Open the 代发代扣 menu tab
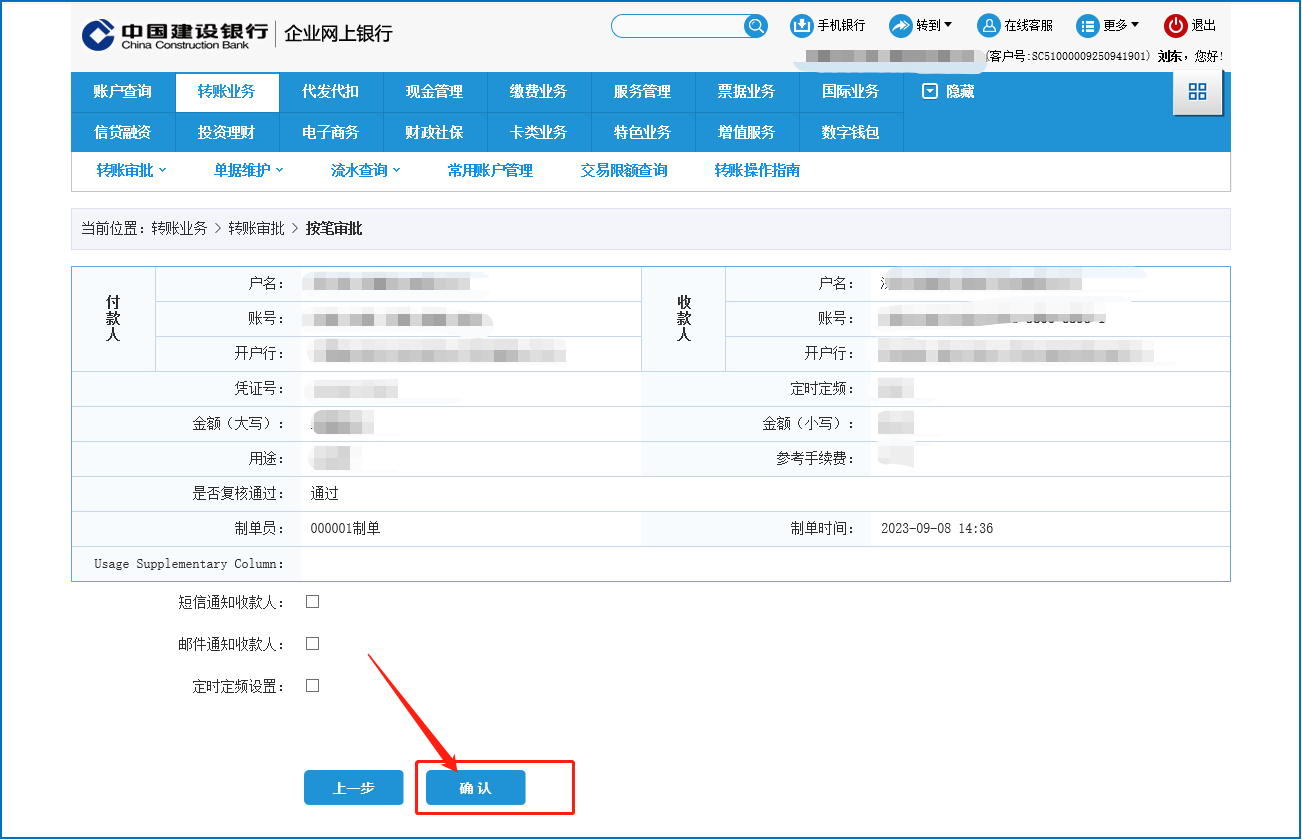 coord(331,92)
